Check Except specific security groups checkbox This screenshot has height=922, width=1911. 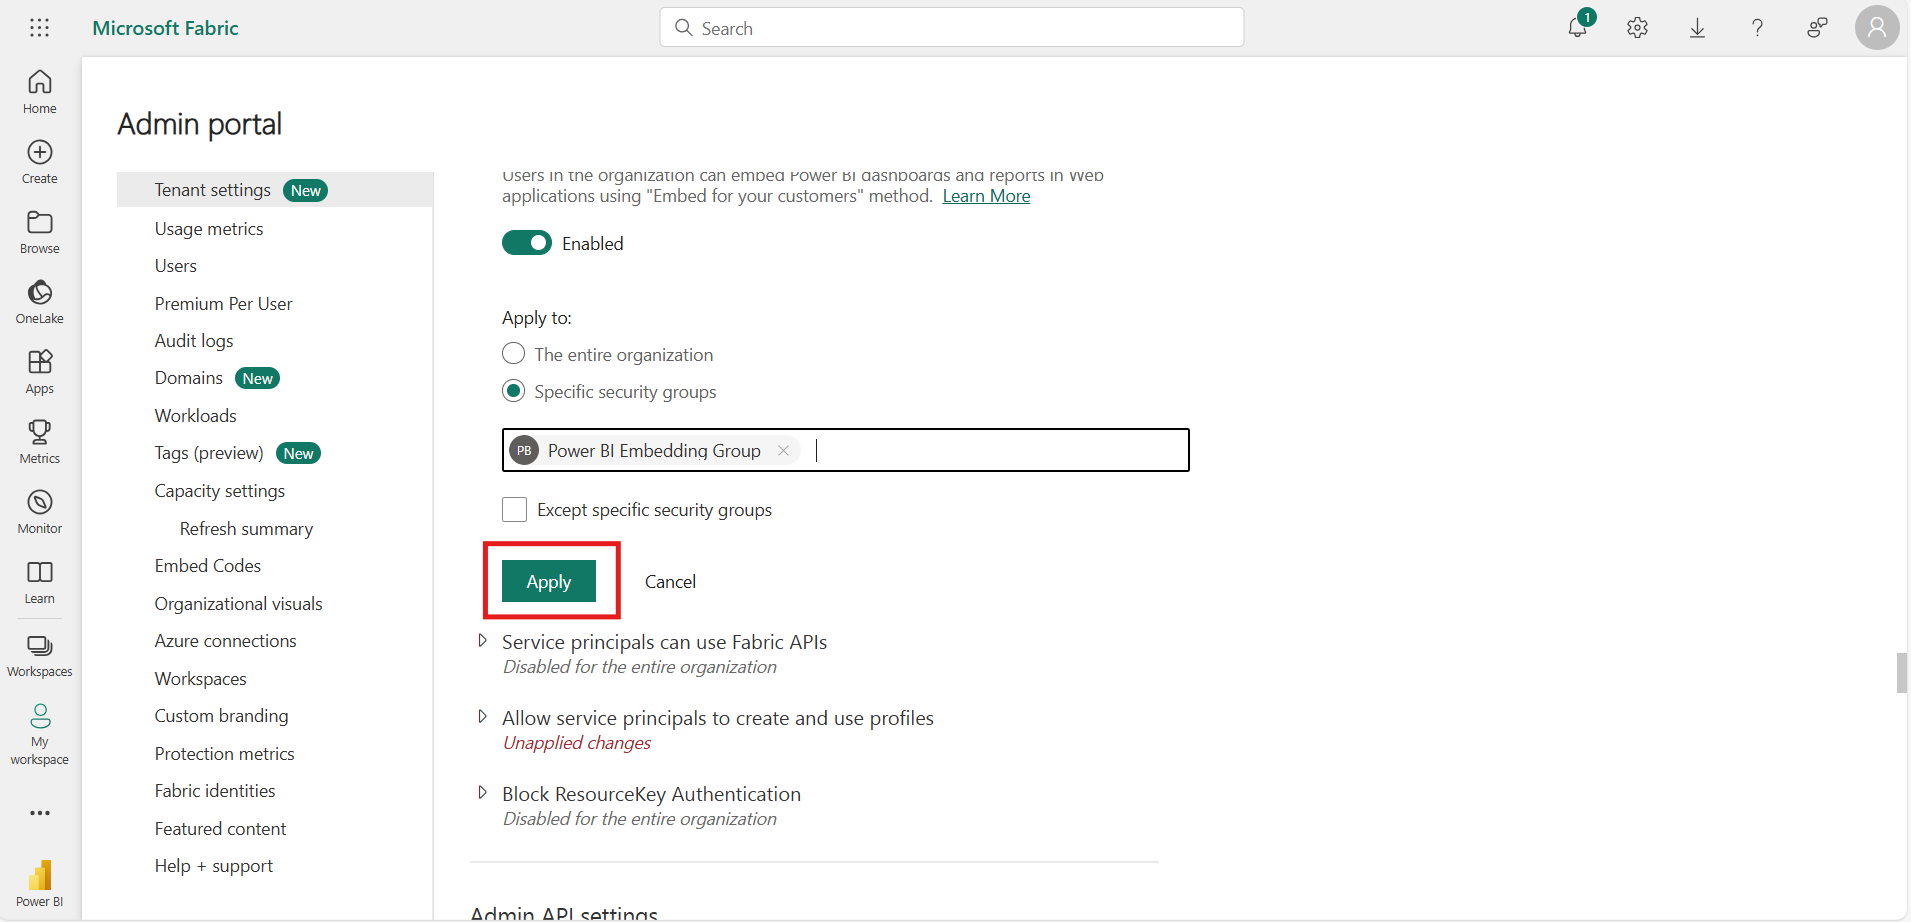(x=514, y=510)
